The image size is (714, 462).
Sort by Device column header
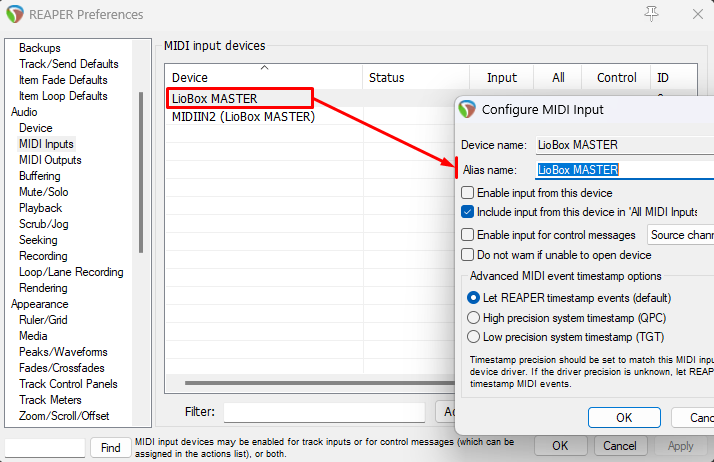click(x=264, y=77)
